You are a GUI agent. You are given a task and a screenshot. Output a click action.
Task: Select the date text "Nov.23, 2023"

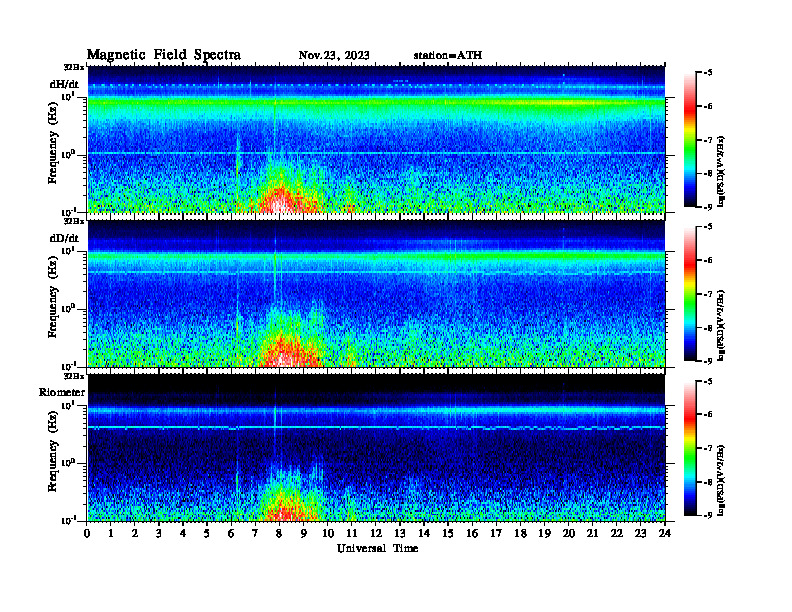(334, 56)
